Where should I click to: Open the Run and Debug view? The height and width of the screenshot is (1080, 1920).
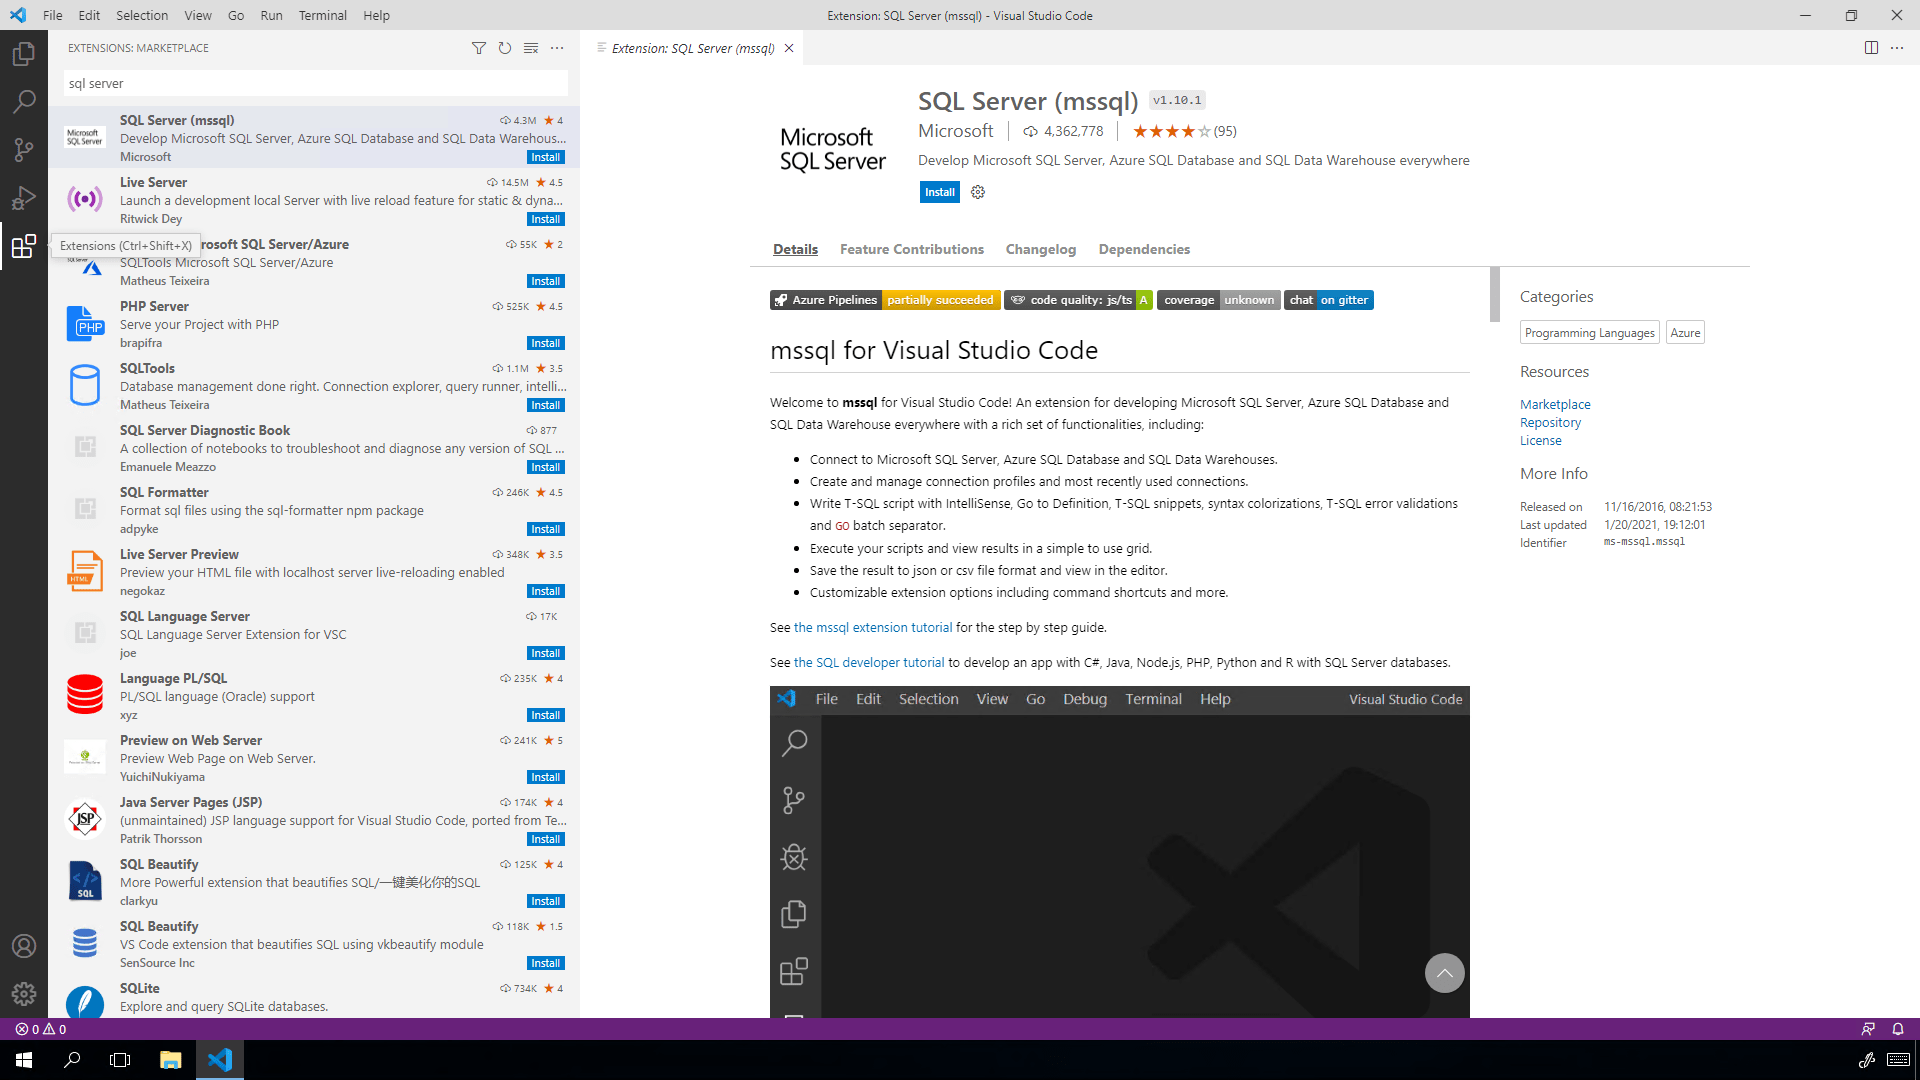coord(24,198)
